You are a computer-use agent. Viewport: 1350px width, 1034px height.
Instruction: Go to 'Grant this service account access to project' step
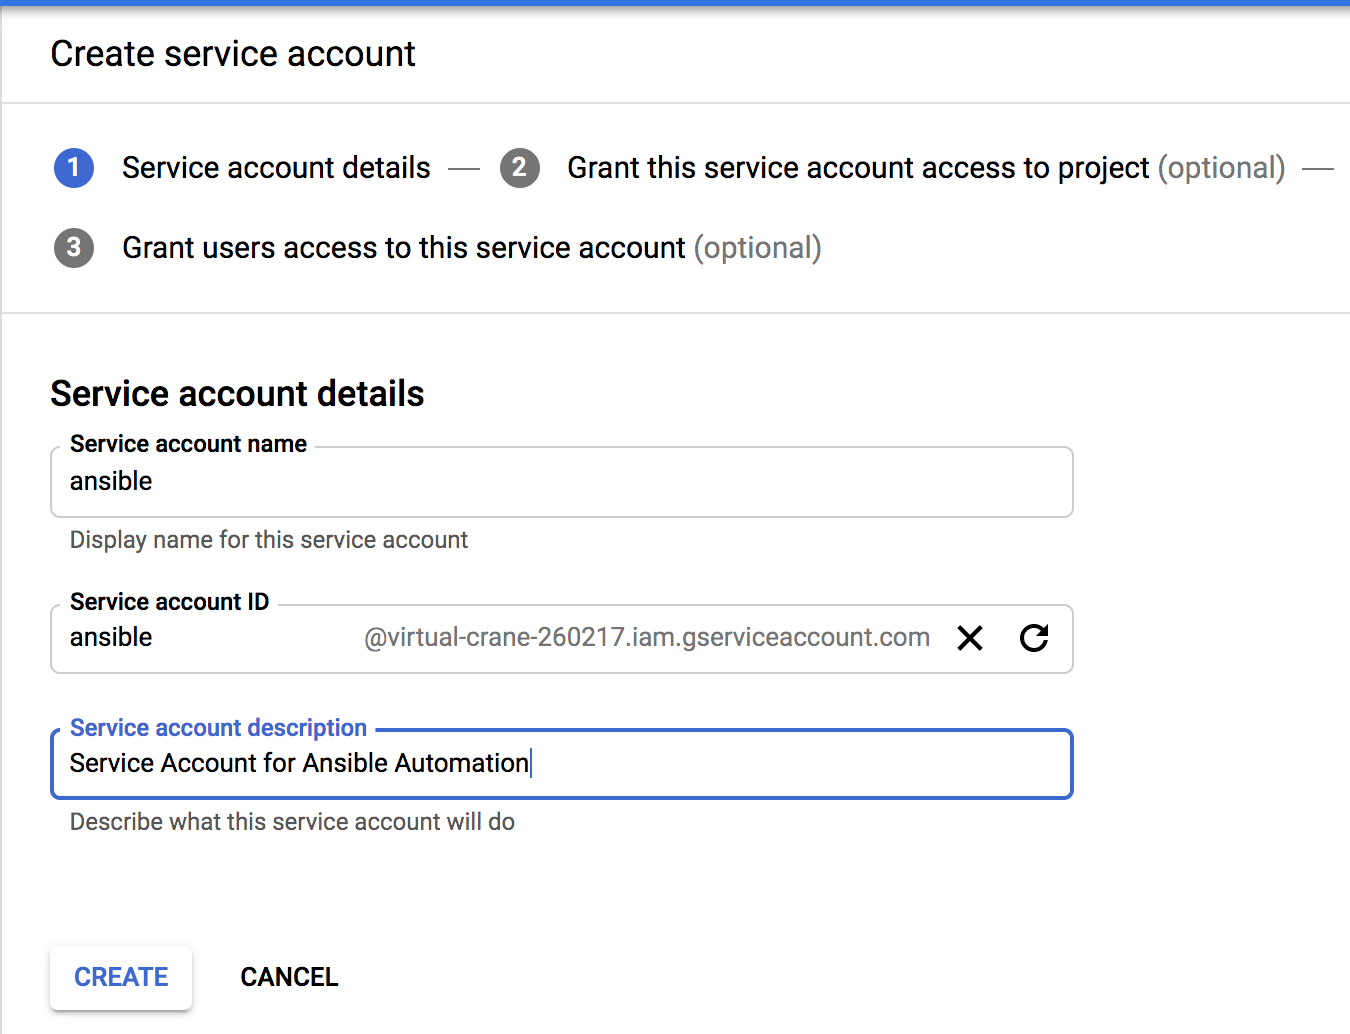click(x=858, y=168)
